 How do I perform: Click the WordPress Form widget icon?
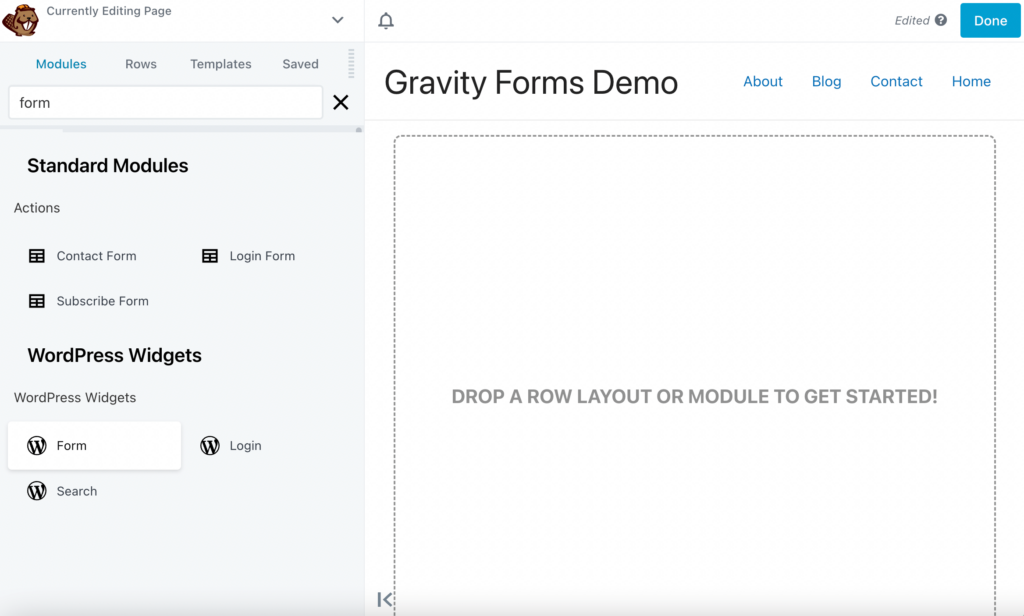(38, 445)
